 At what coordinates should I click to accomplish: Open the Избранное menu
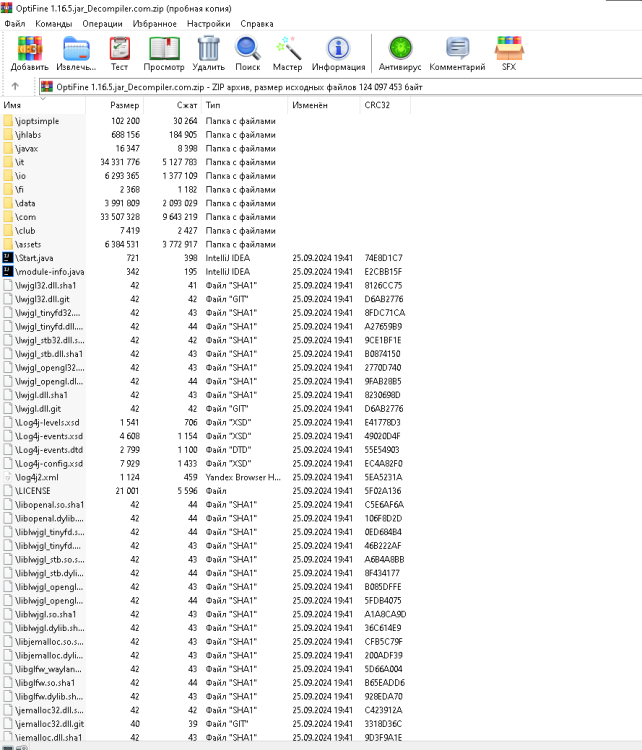[x=155, y=23]
